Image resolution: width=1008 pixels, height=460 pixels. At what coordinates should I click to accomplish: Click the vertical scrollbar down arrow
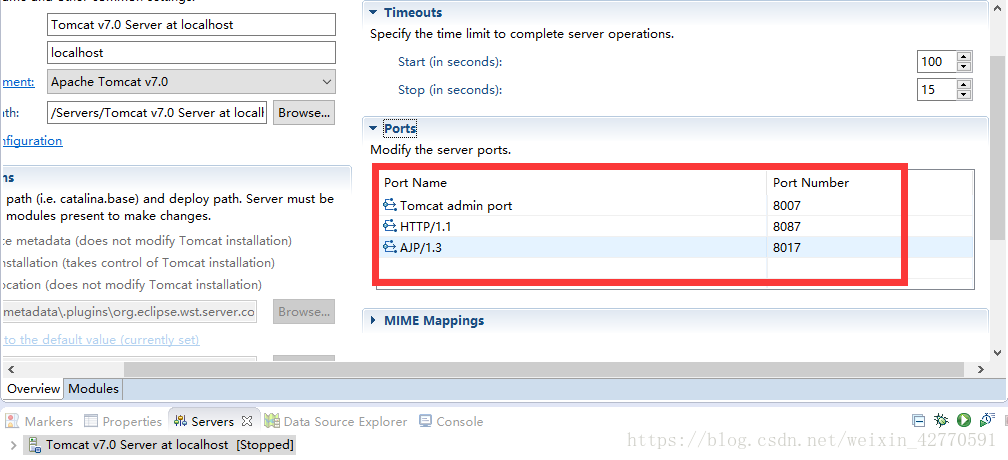coord(997,353)
